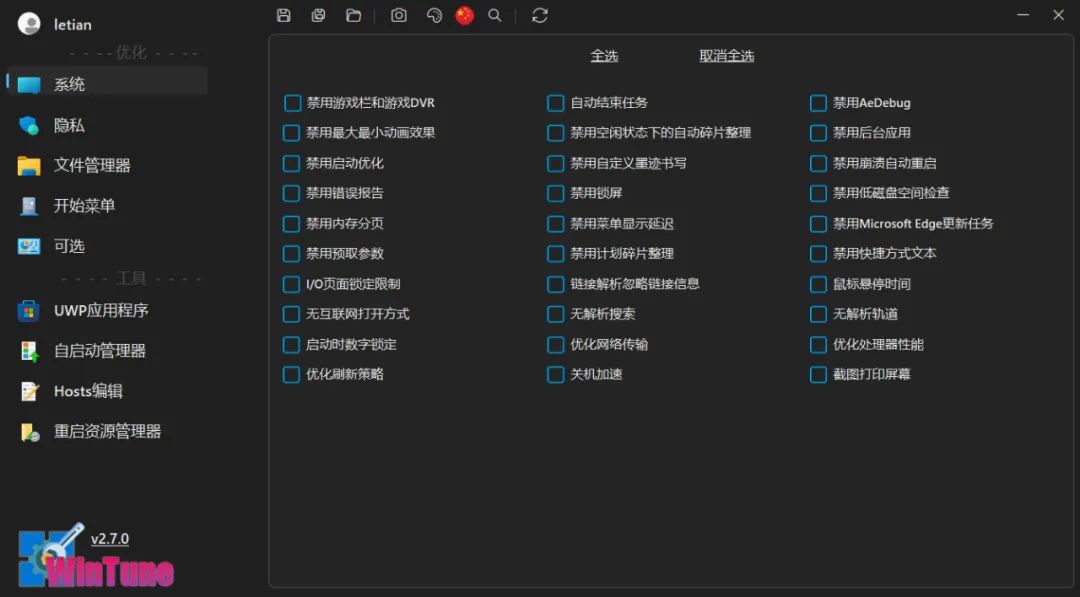Check 禁用内存分页 option
This screenshot has width=1080, height=597.
292,224
